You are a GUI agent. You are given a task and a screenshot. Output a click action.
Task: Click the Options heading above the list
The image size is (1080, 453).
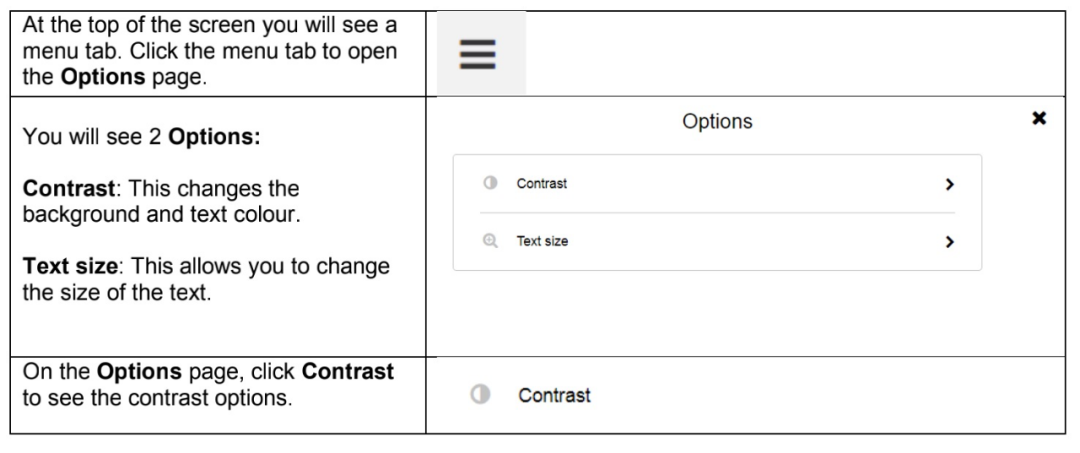(x=717, y=121)
